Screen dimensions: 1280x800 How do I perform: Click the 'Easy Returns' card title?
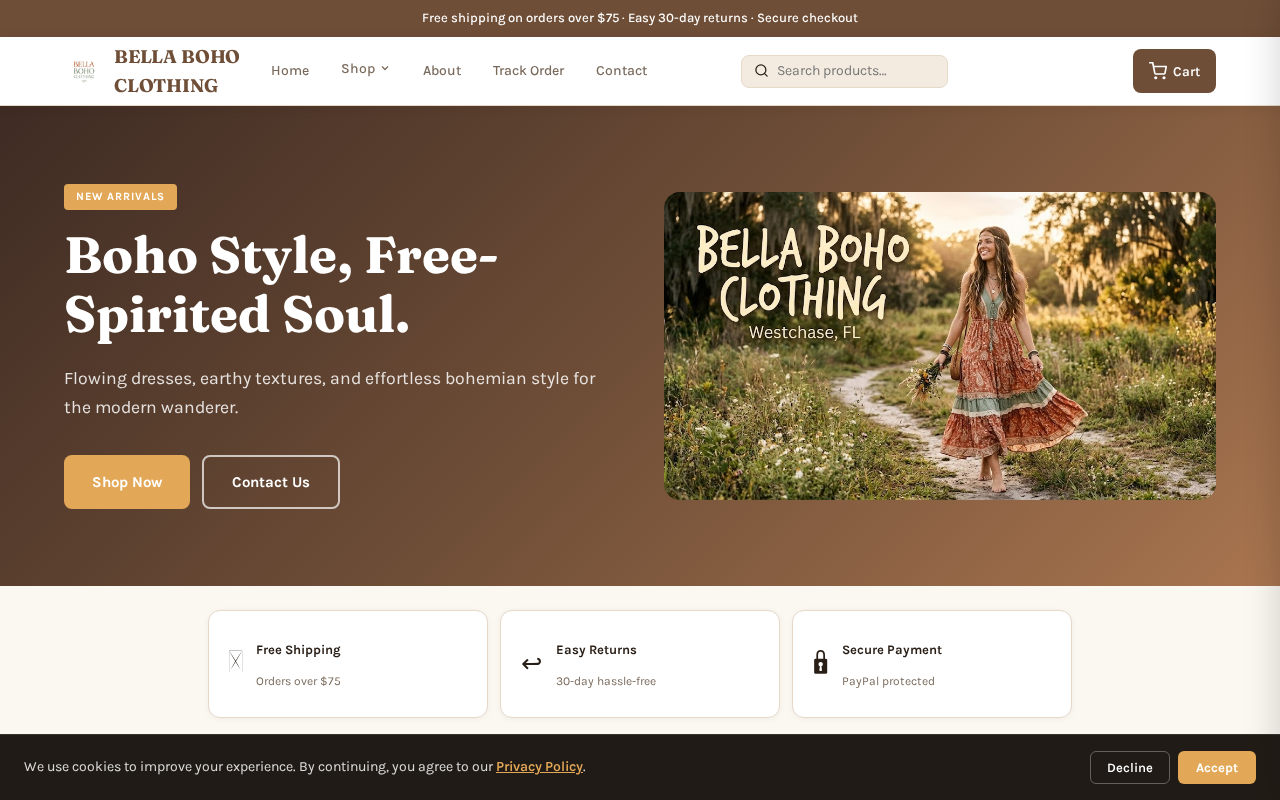(x=596, y=650)
